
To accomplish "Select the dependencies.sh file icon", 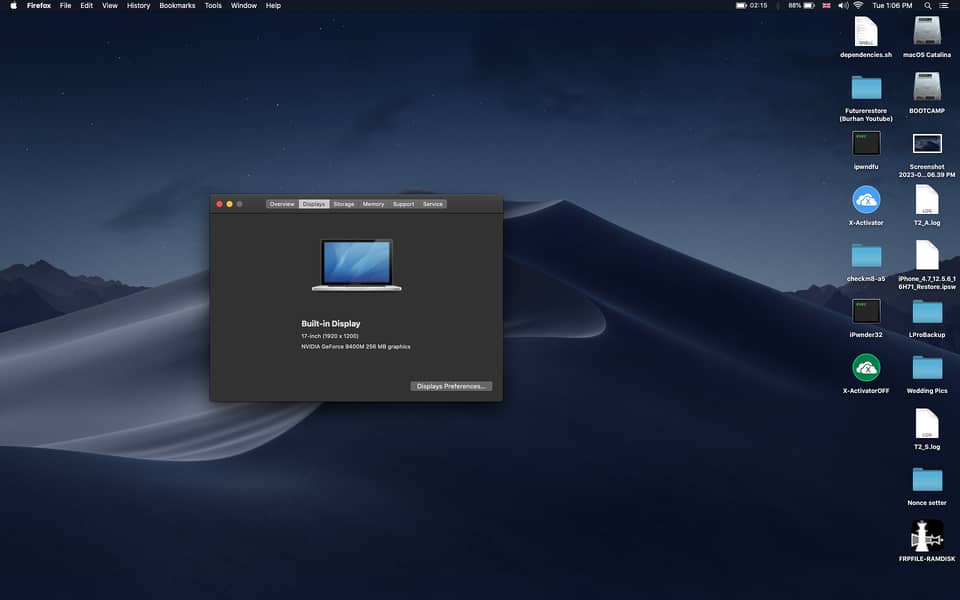I will point(866,31).
